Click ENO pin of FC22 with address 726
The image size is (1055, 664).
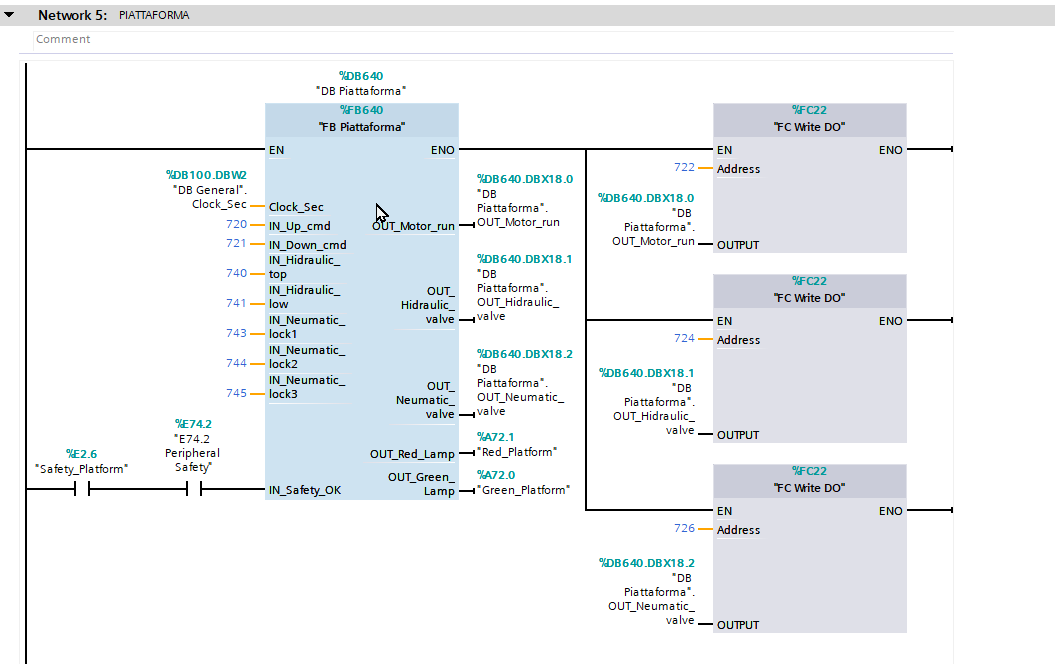point(890,511)
